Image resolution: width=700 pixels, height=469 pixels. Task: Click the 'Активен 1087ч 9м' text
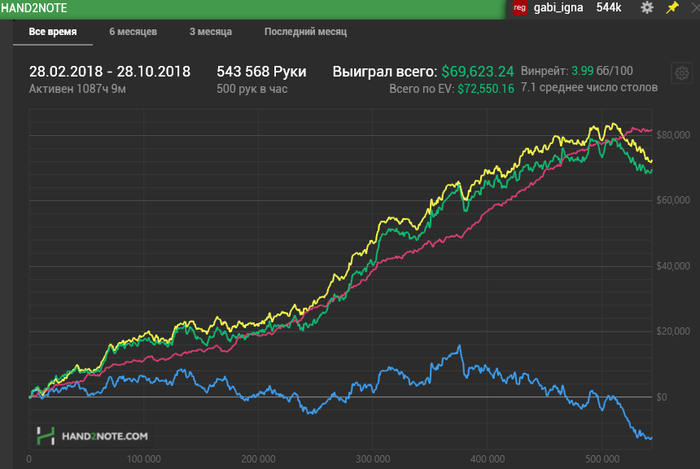point(77,89)
